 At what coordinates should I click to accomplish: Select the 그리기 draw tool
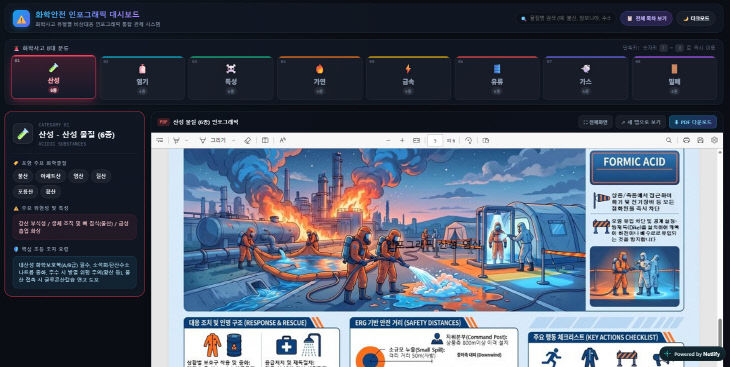(x=212, y=140)
